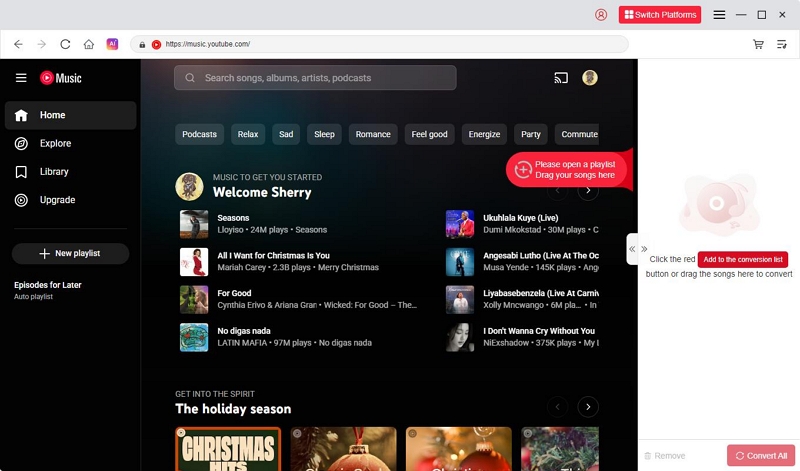
Task: Play the Seasons song thumbnail
Action: (x=194, y=224)
